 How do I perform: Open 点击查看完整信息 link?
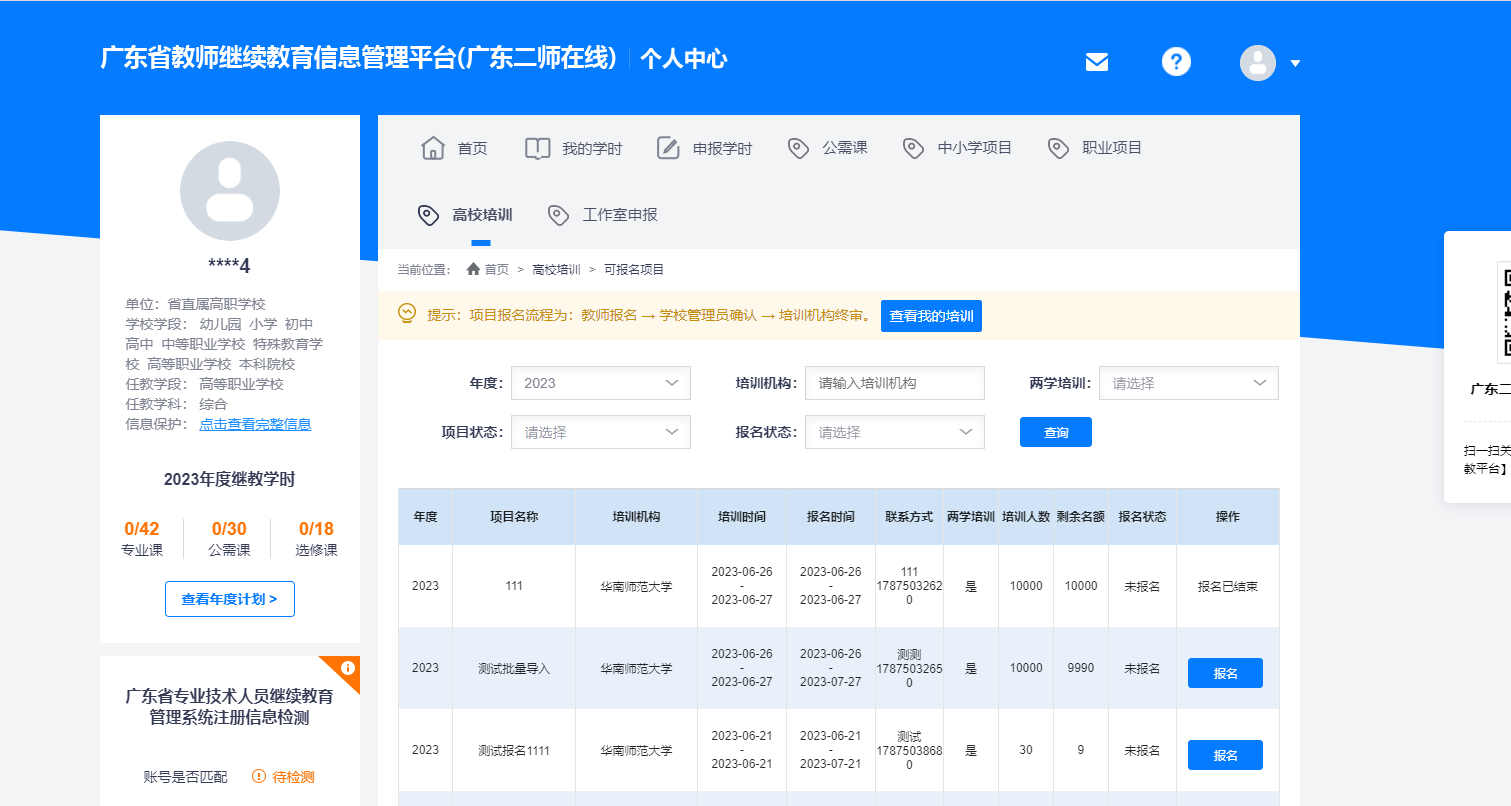(x=255, y=424)
